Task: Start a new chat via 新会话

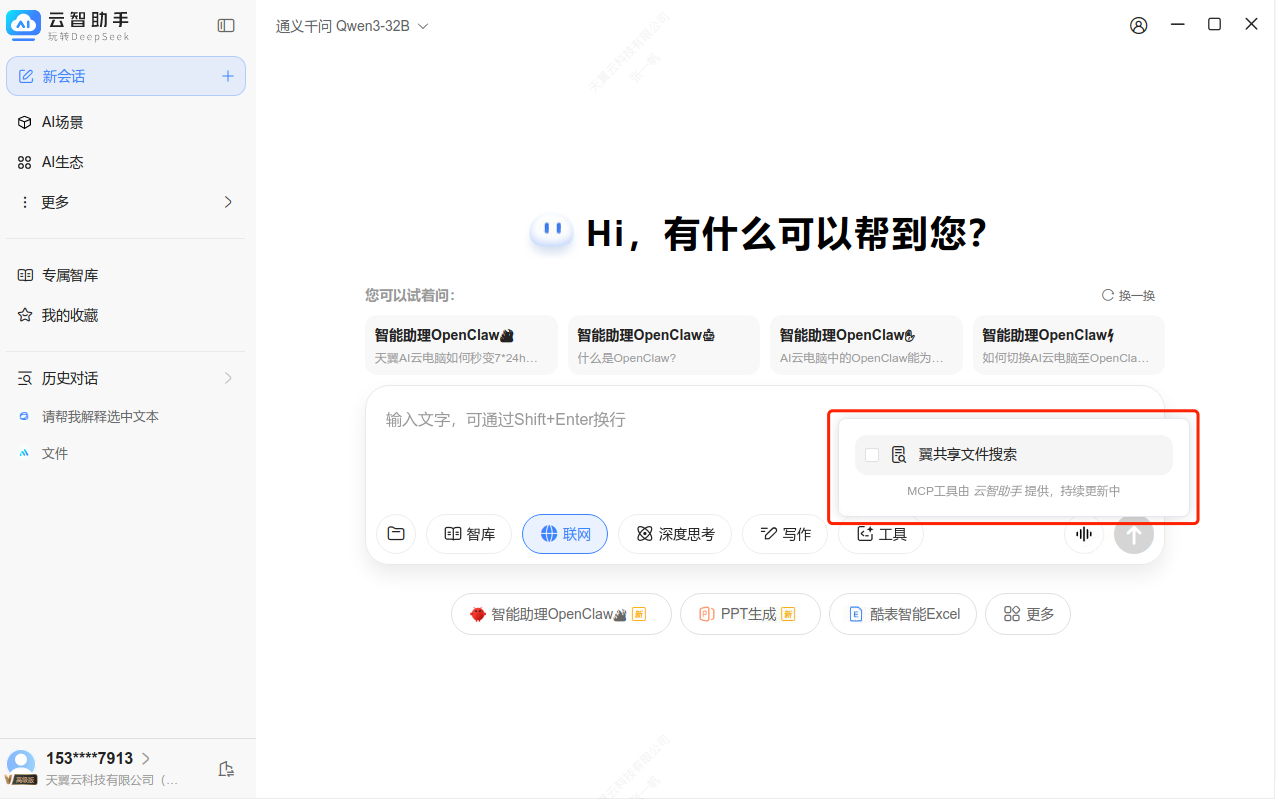Action: (x=126, y=76)
